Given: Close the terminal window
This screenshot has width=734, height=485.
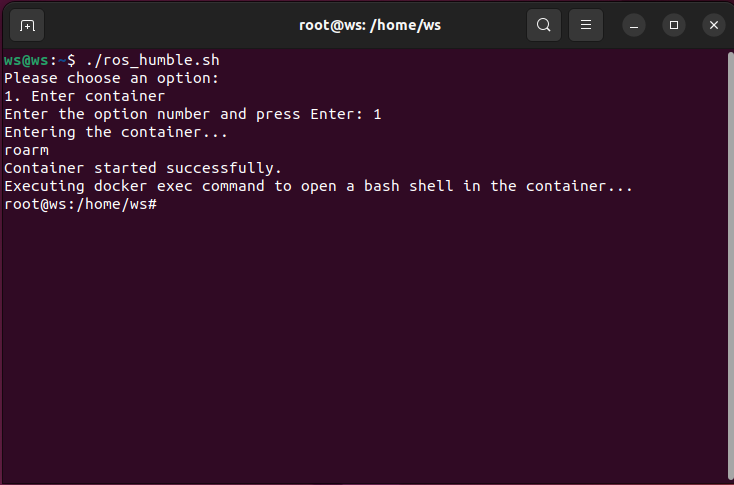Looking at the screenshot, I should point(713,25).
